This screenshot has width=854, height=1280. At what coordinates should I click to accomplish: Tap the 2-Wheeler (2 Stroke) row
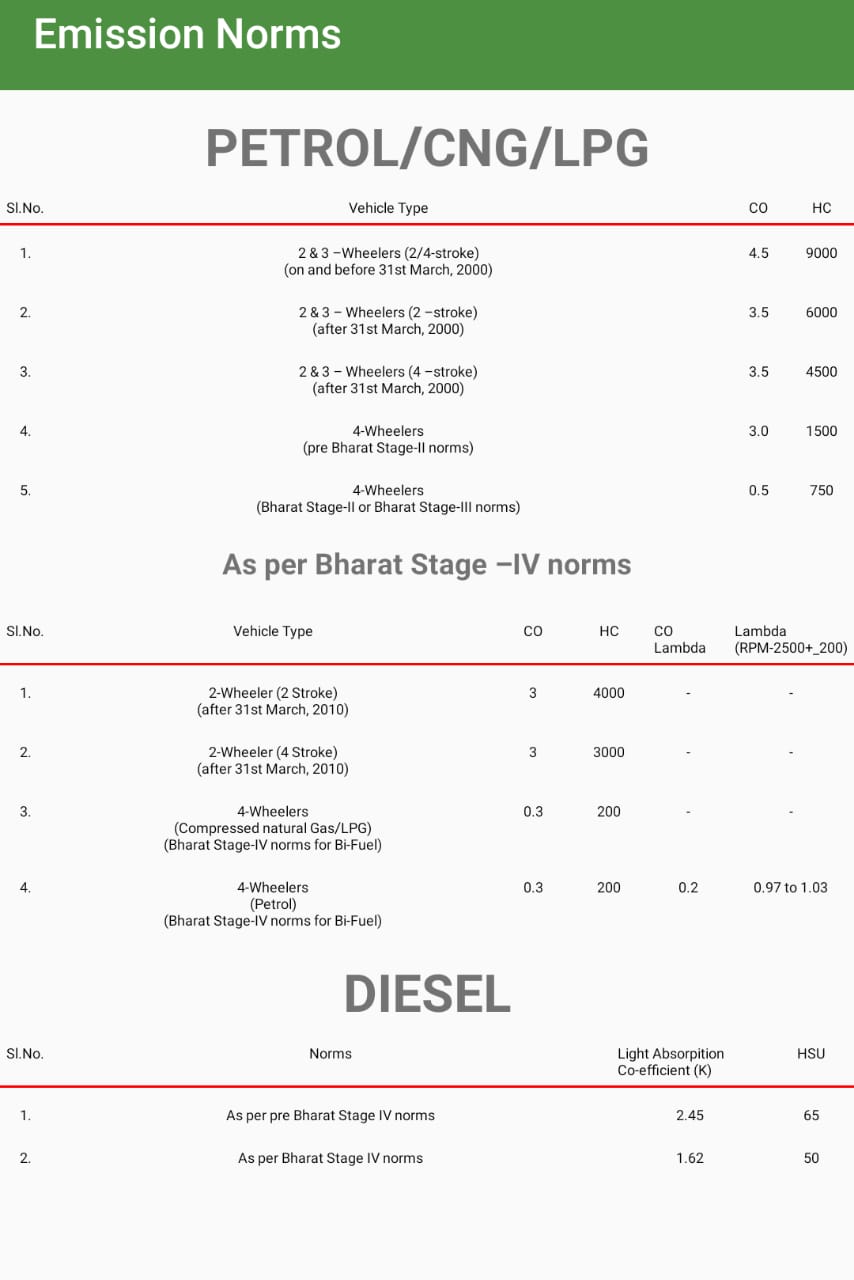(273, 701)
